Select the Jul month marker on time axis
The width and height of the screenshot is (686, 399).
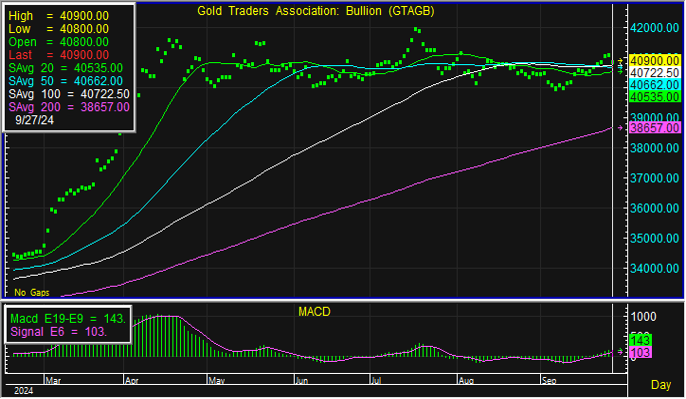coord(376,381)
